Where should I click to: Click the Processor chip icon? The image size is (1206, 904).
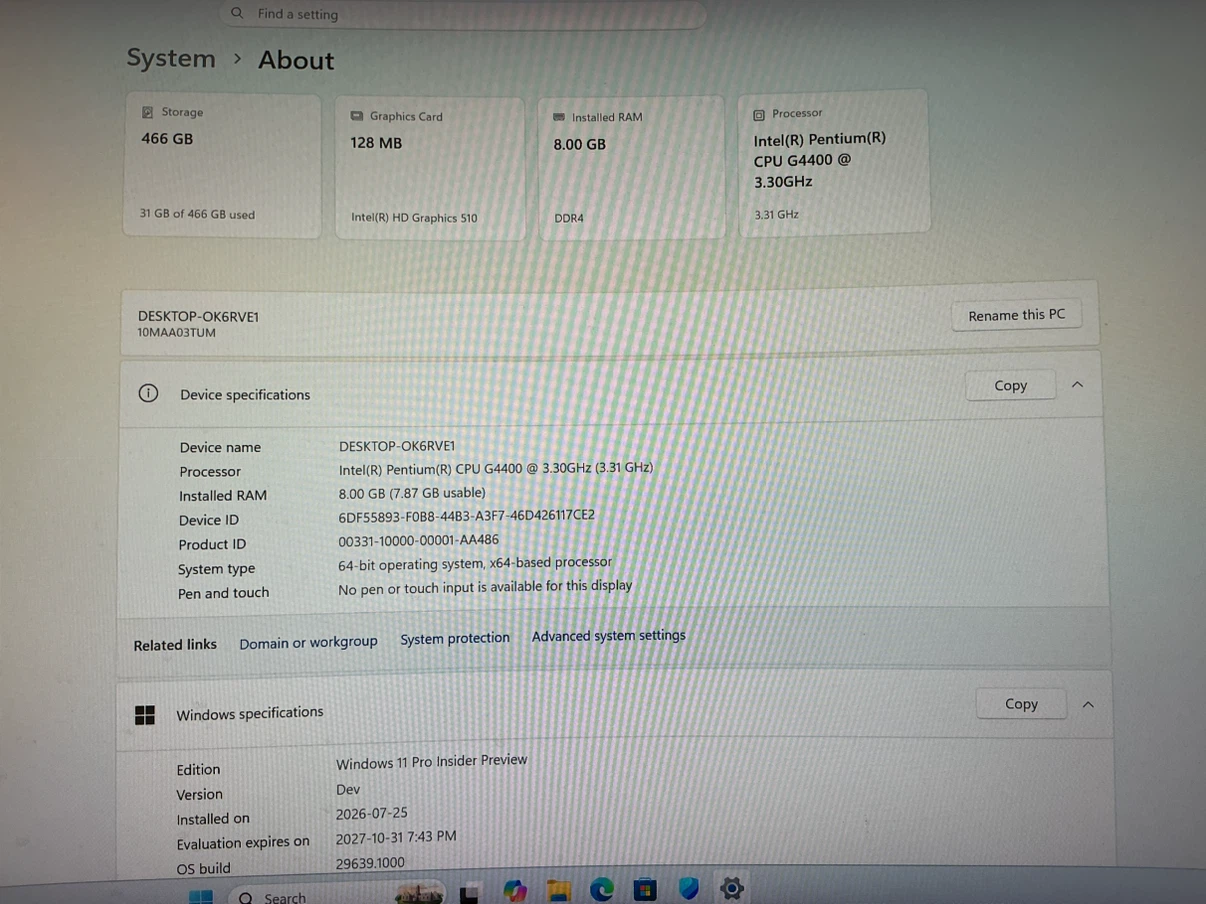pyautogui.click(x=759, y=114)
